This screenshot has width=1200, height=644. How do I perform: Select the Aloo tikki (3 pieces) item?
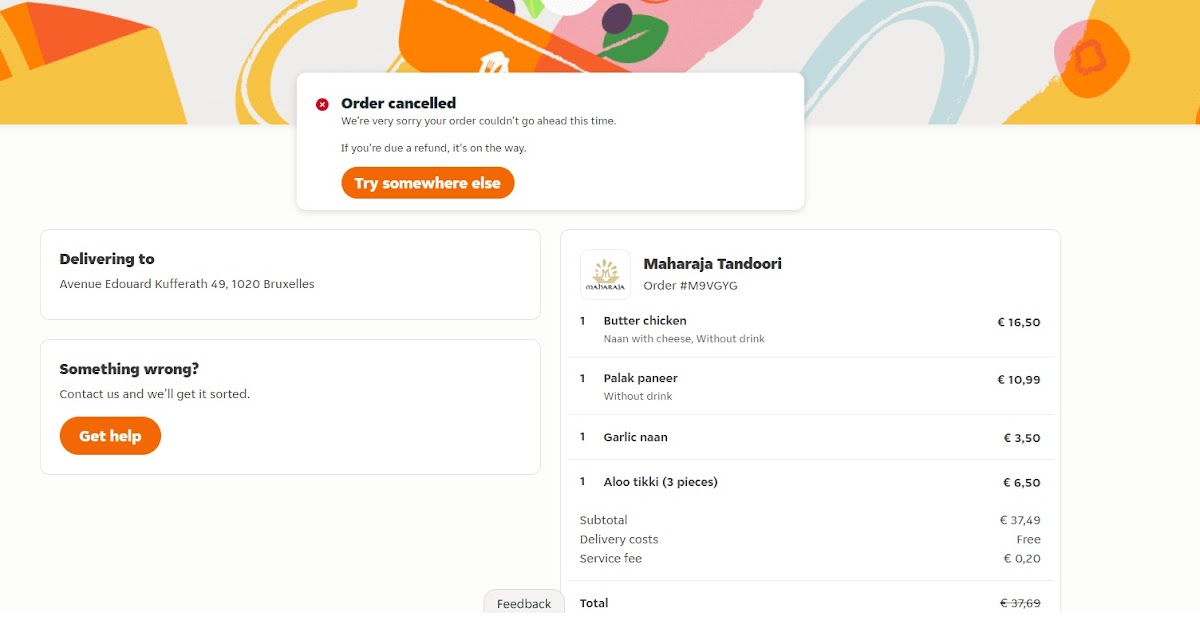coord(810,482)
